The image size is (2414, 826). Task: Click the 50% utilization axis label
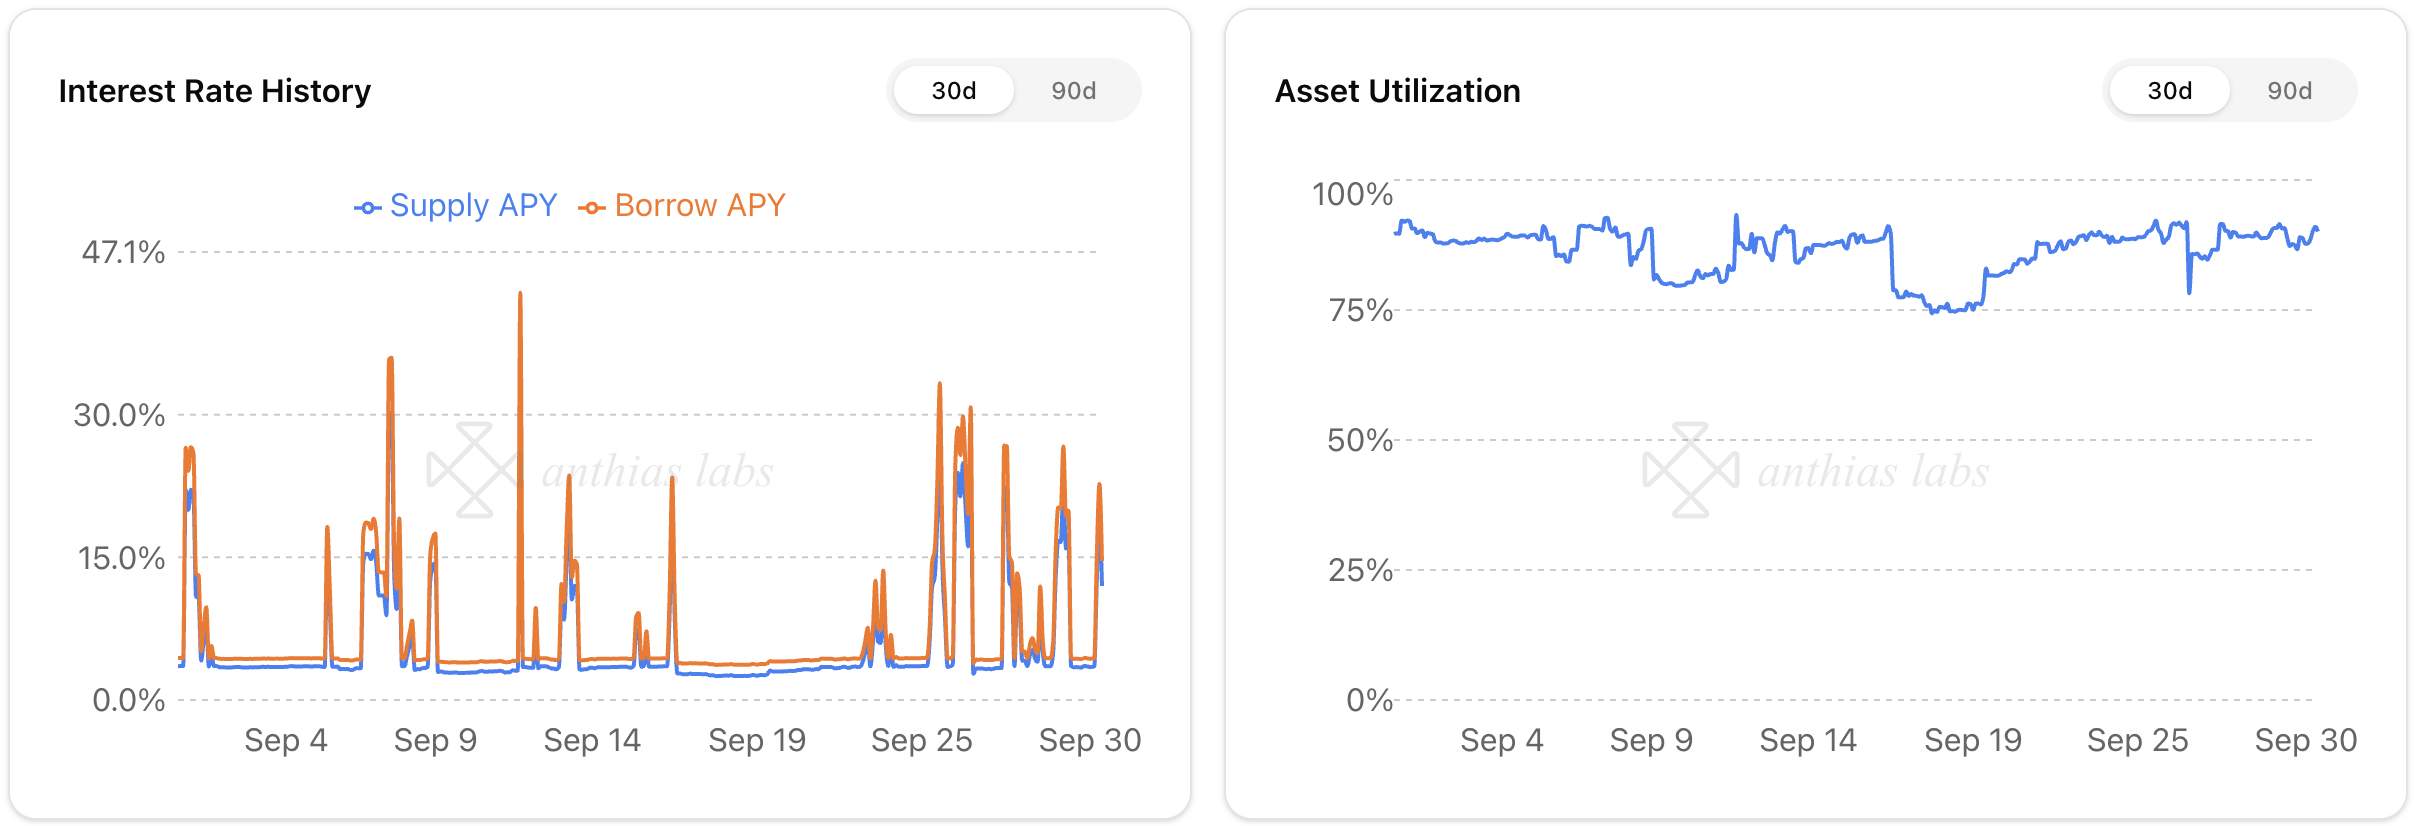coord(1359,440)
